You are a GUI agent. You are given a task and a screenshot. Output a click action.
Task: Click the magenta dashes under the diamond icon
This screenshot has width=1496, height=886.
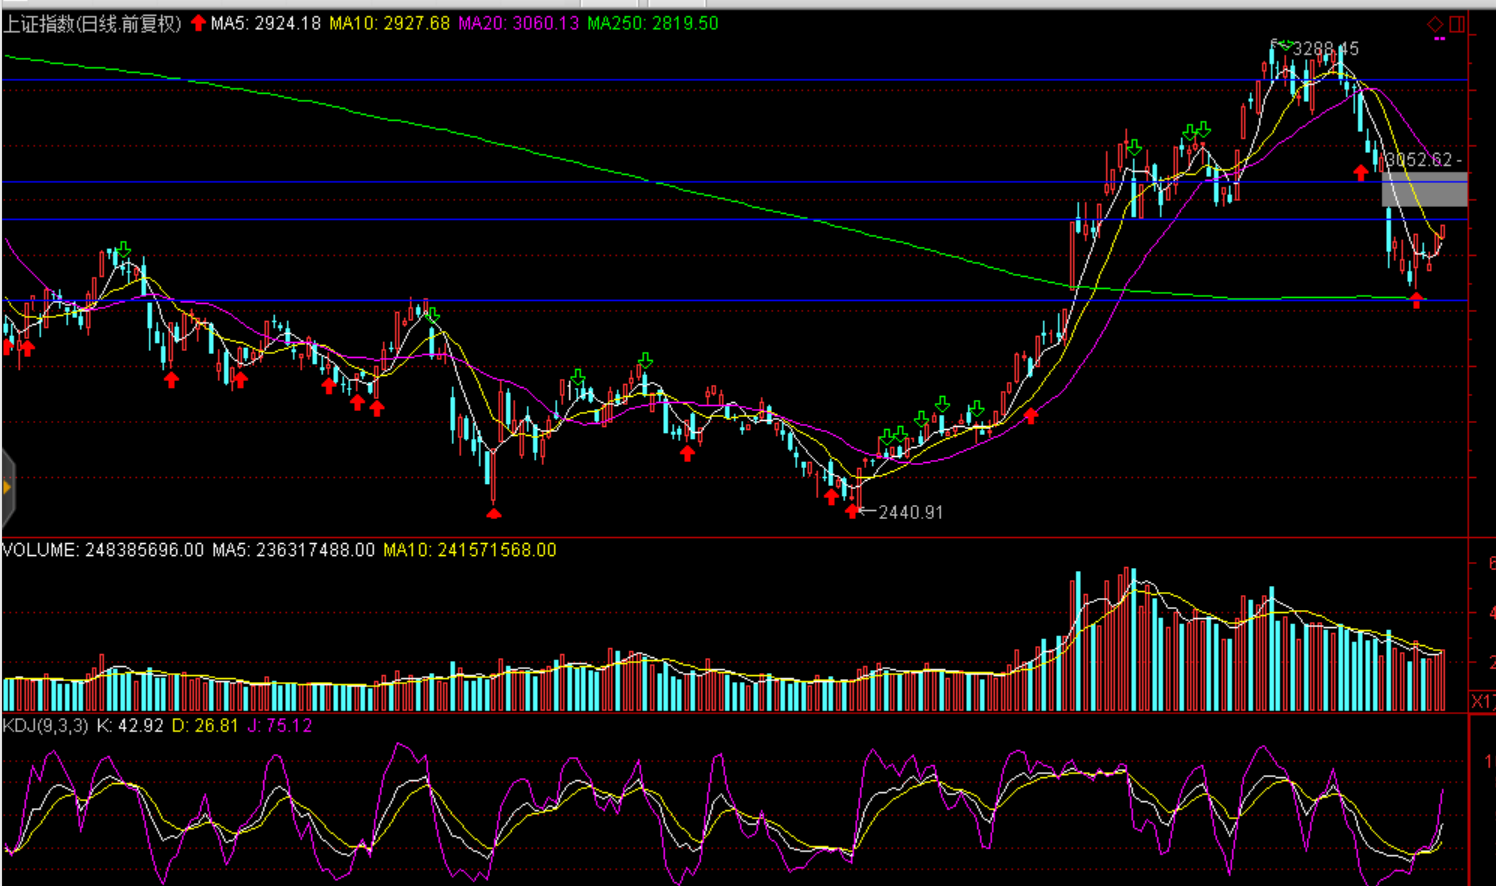point(1439,39)
